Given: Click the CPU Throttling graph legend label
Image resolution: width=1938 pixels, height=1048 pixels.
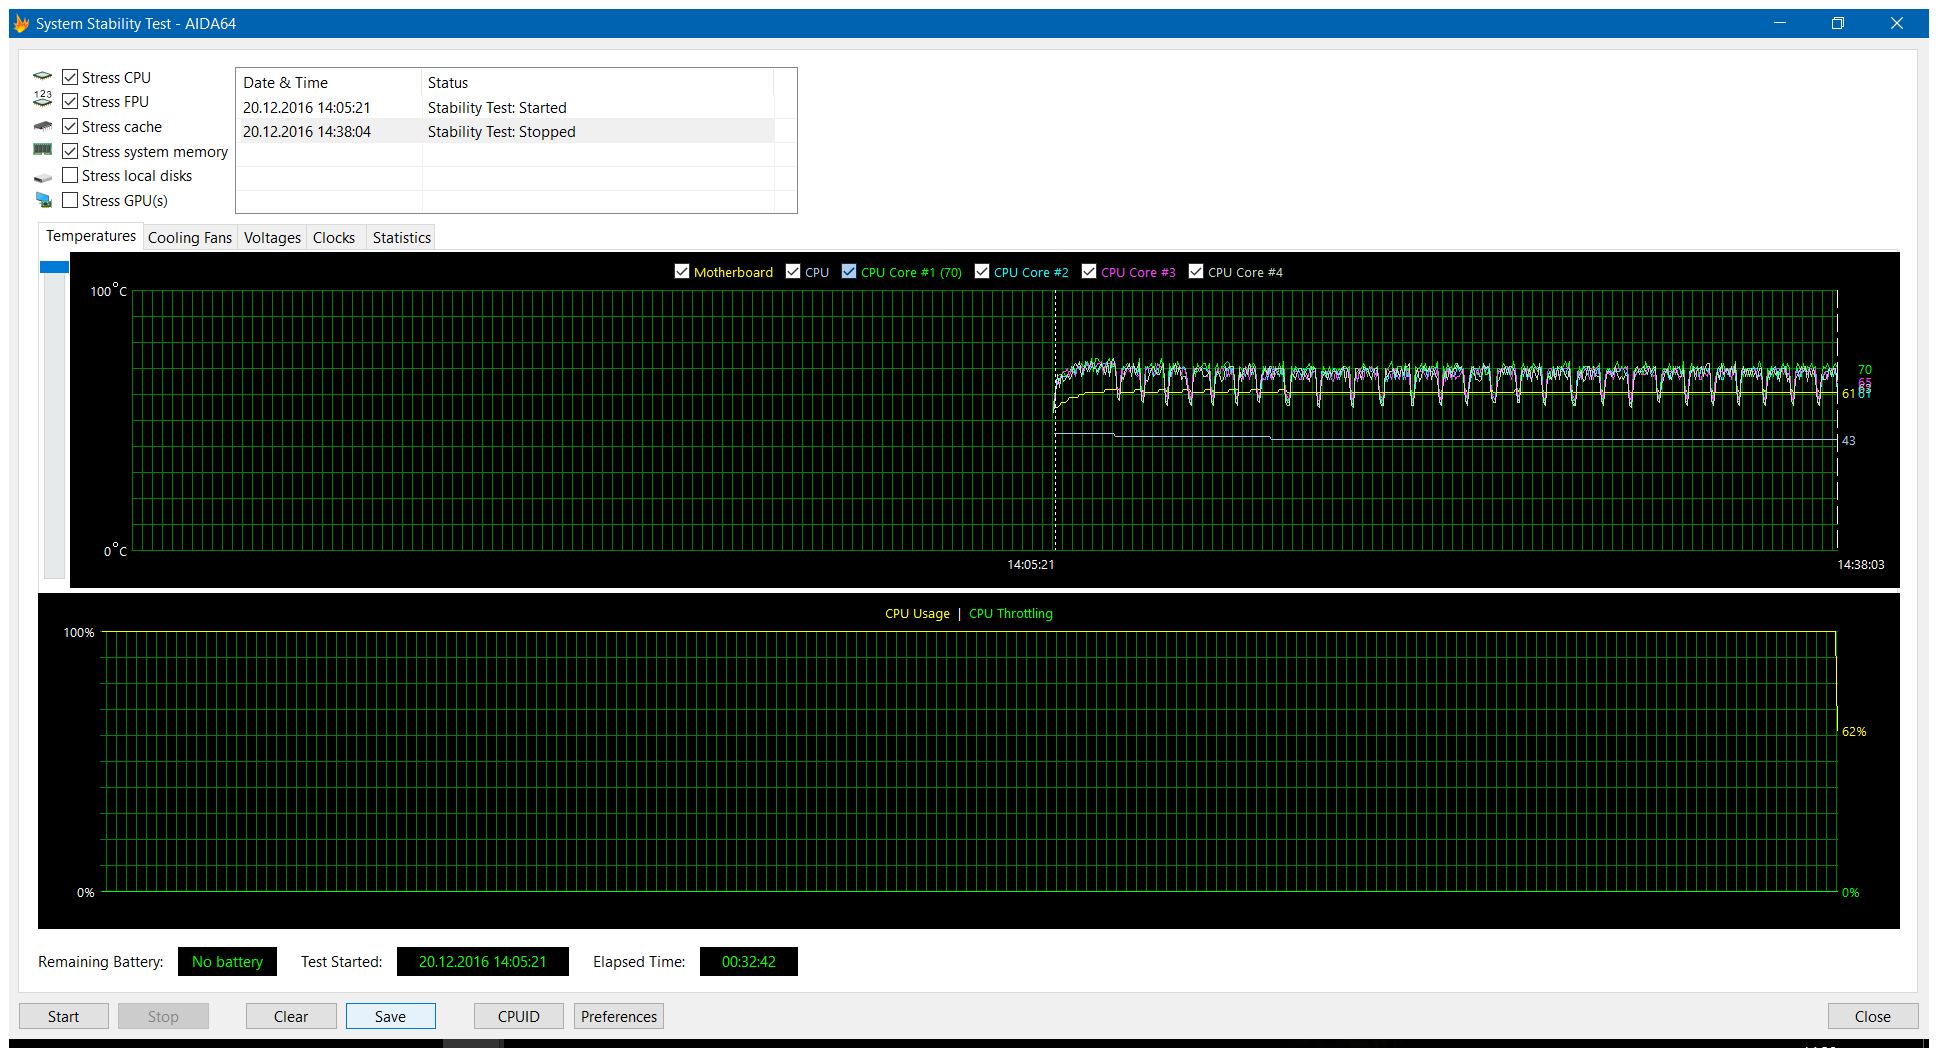Looking at the screenshot, I should tap(1010, 613).
